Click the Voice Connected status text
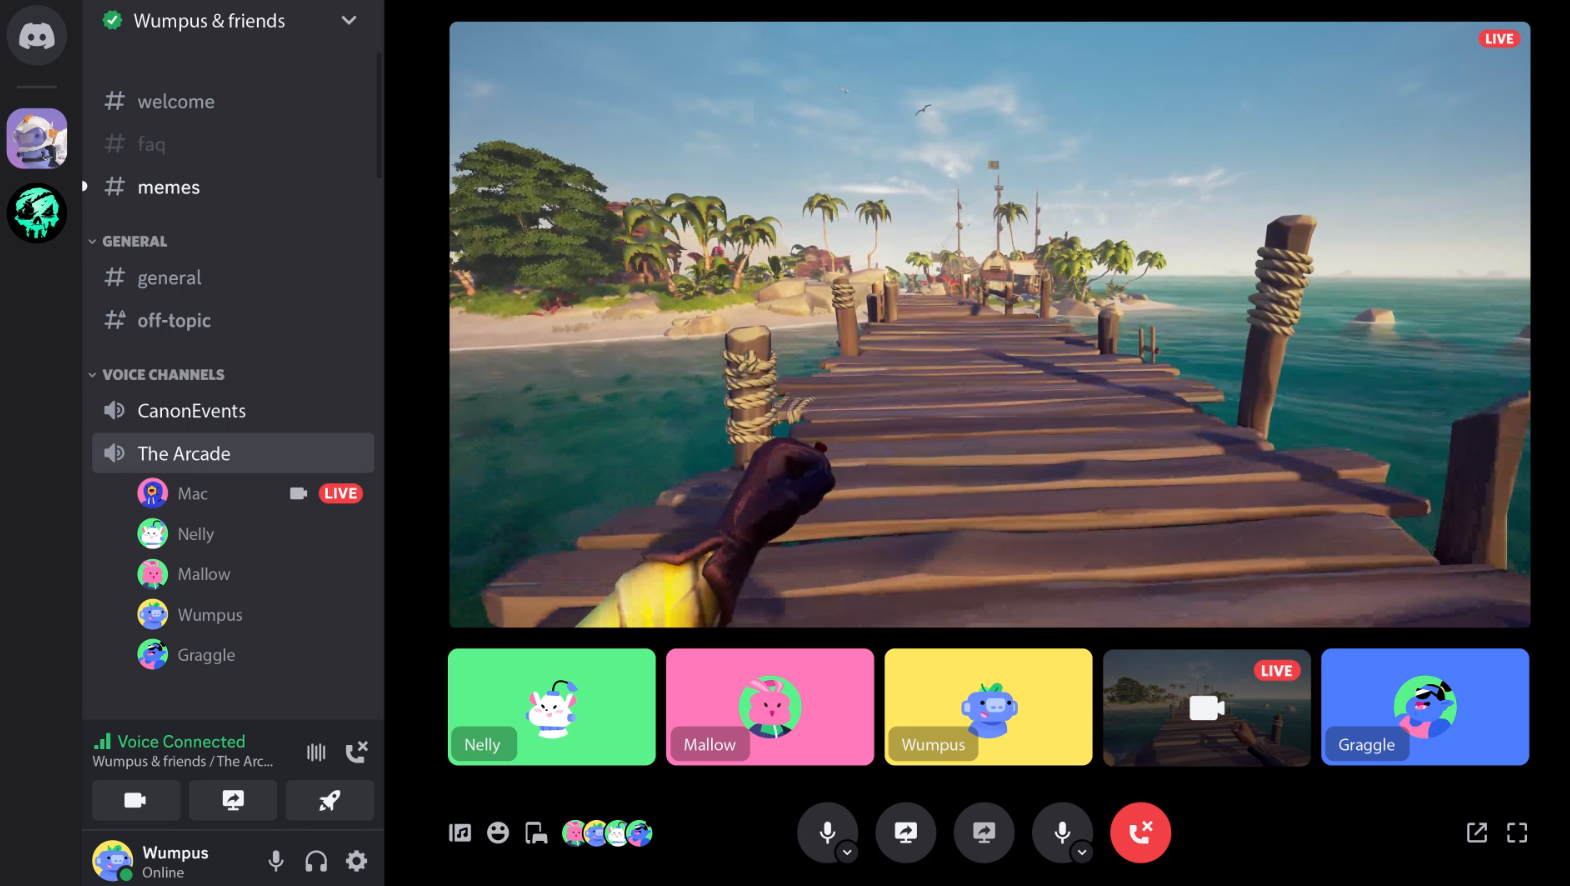 coord(181,741)
